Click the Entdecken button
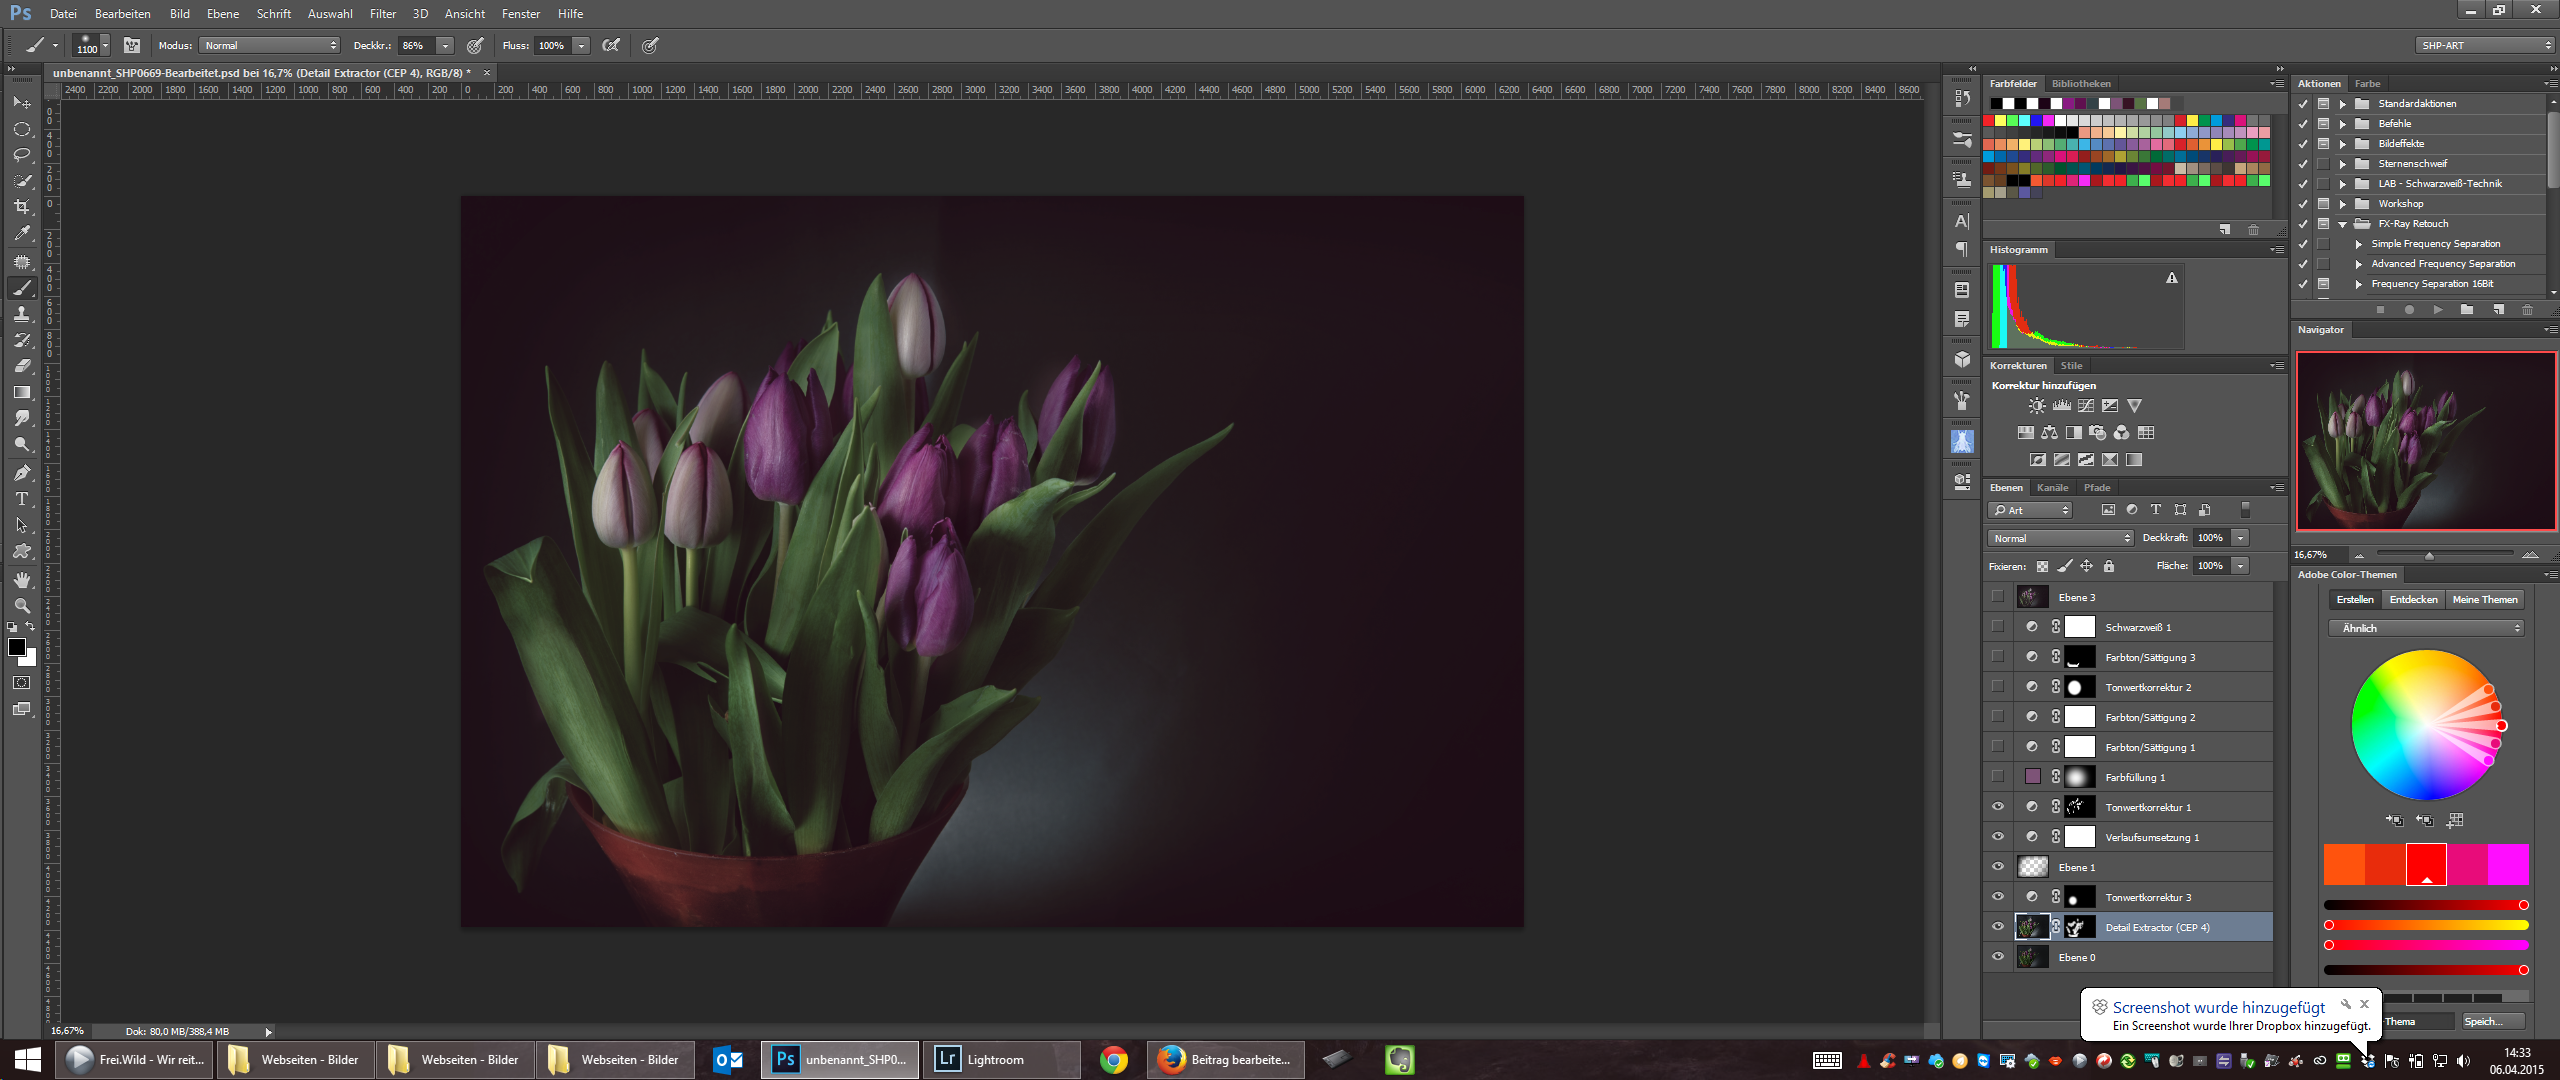Image resolution: width=2560 pixels, height=1080 pixels. tap(2414, 600)
